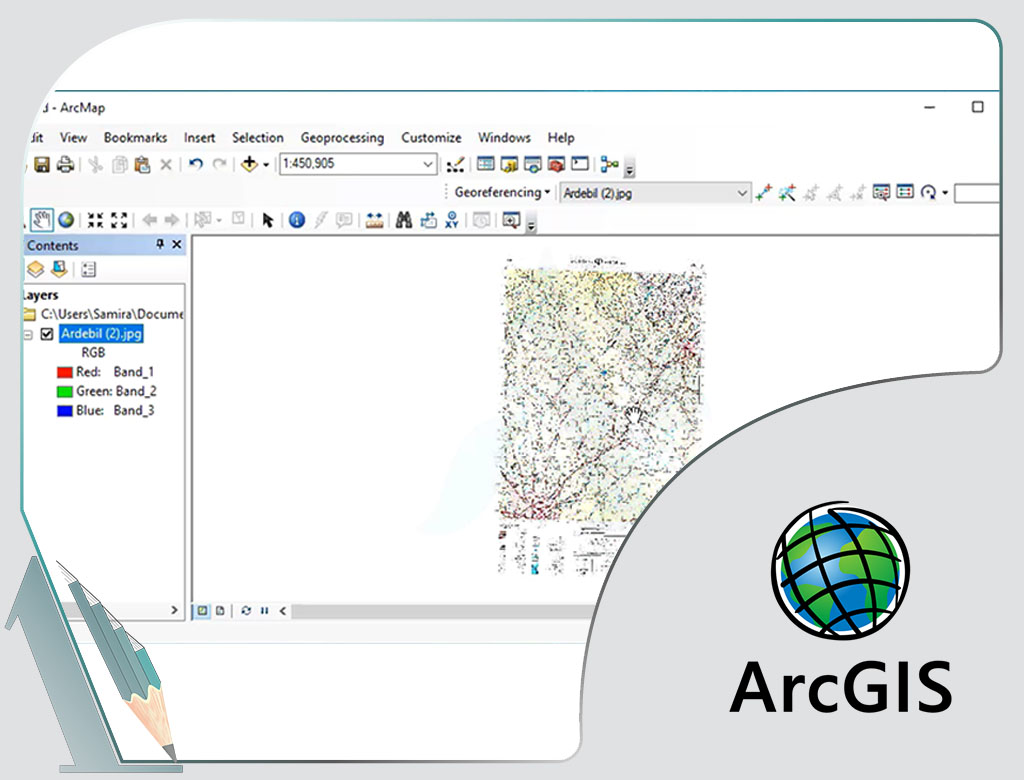Select the Measure ruler tool
1024x780 pixels.
tap(374, 220)
